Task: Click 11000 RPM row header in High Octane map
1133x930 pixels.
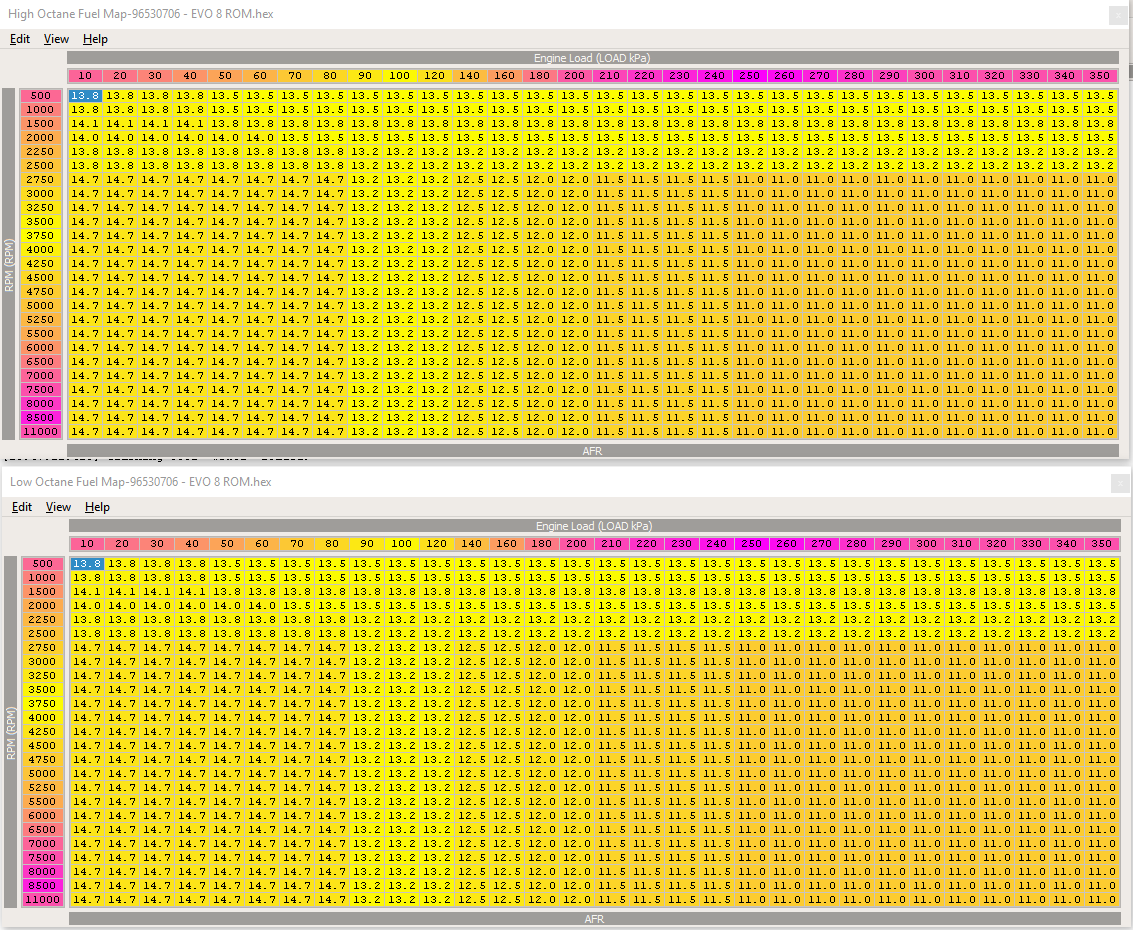Action: (x=41, y=431)
